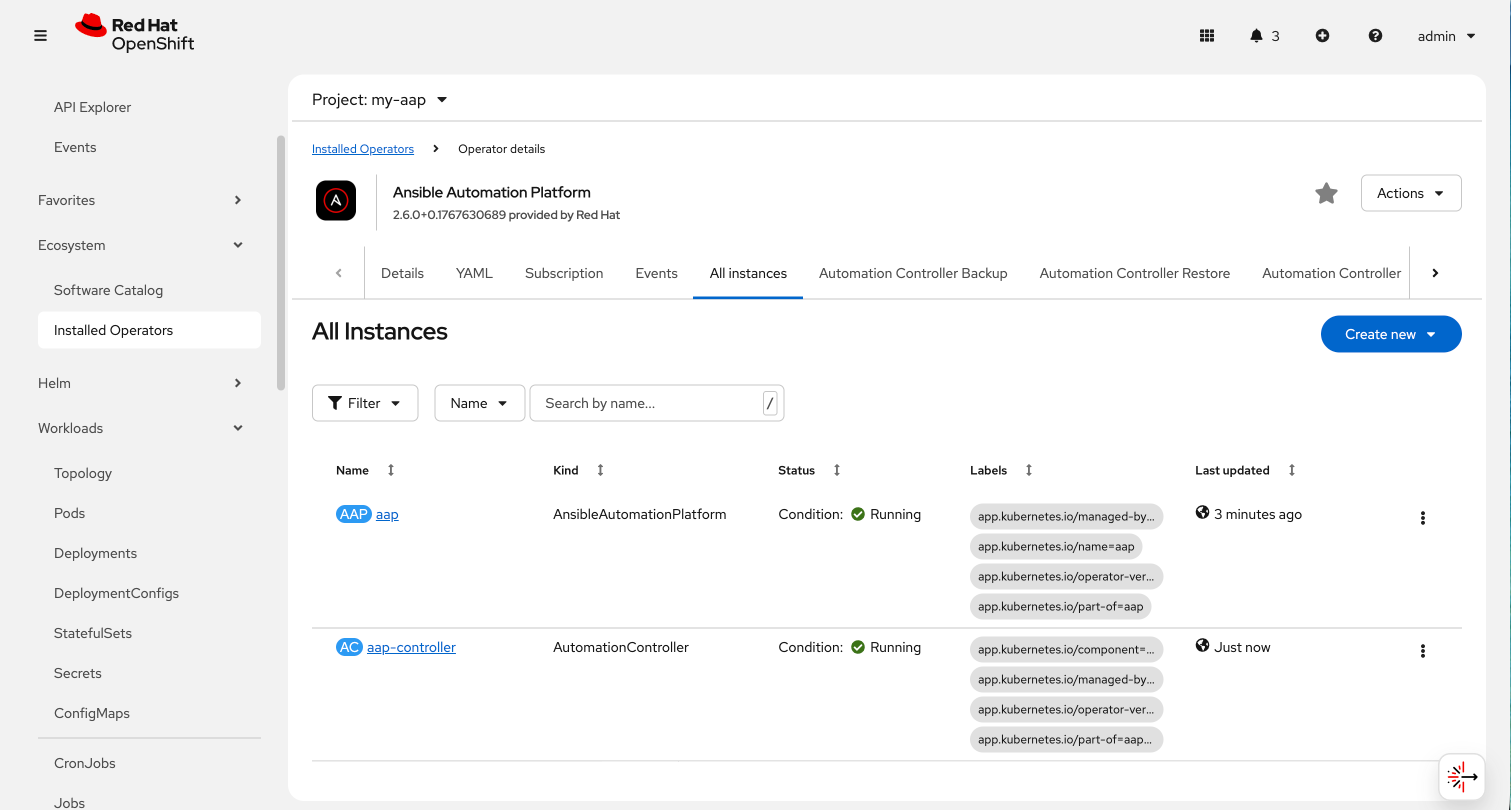Image resolution: width=1511 pixels, height=810 pixels.
Task: Click the Create new button
Action: tap(1390, 334)
